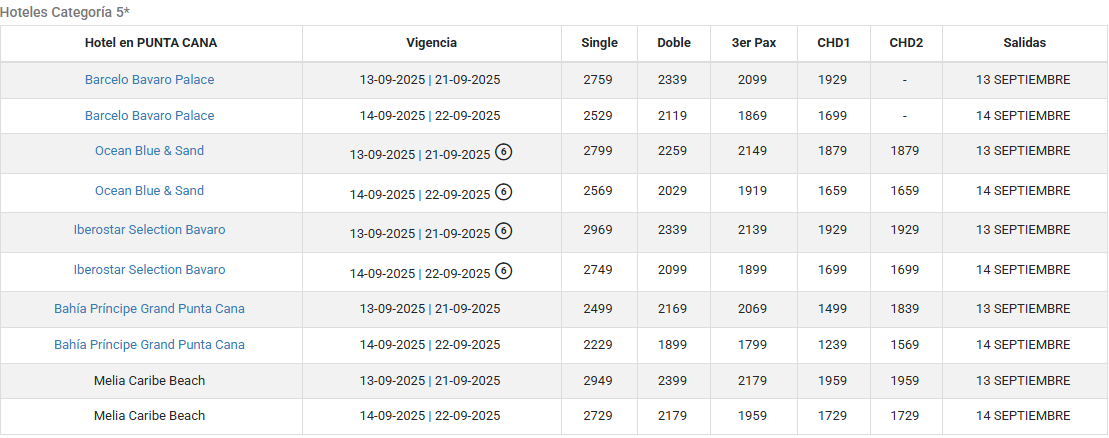Open the first Bahía Príncipe Grand Punta Cana link
This screenshot has width=1109, height=438.
150,309
